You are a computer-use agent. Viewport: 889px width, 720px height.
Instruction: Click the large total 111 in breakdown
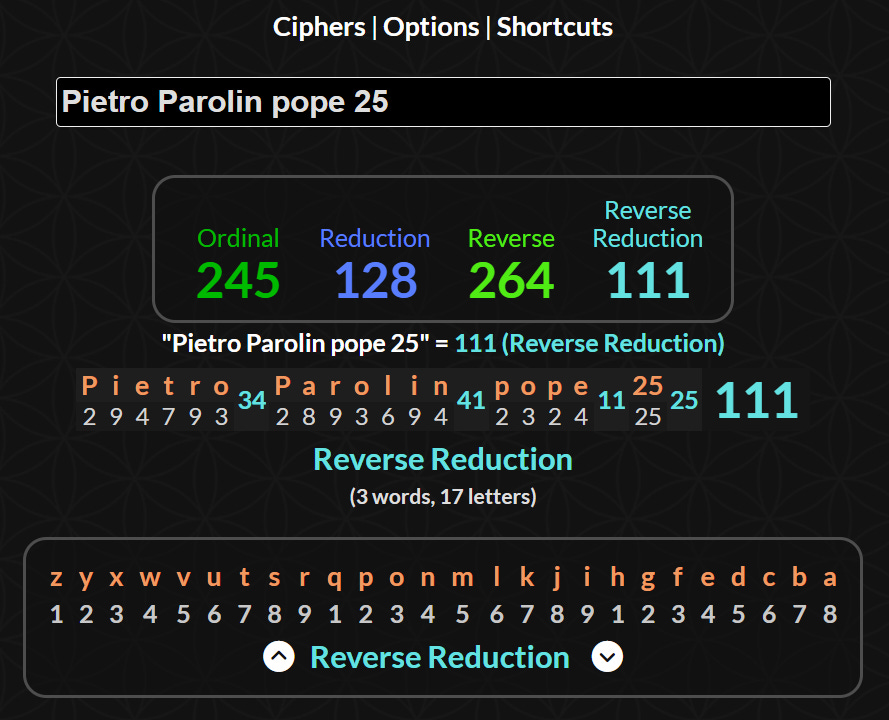[757, 400]
